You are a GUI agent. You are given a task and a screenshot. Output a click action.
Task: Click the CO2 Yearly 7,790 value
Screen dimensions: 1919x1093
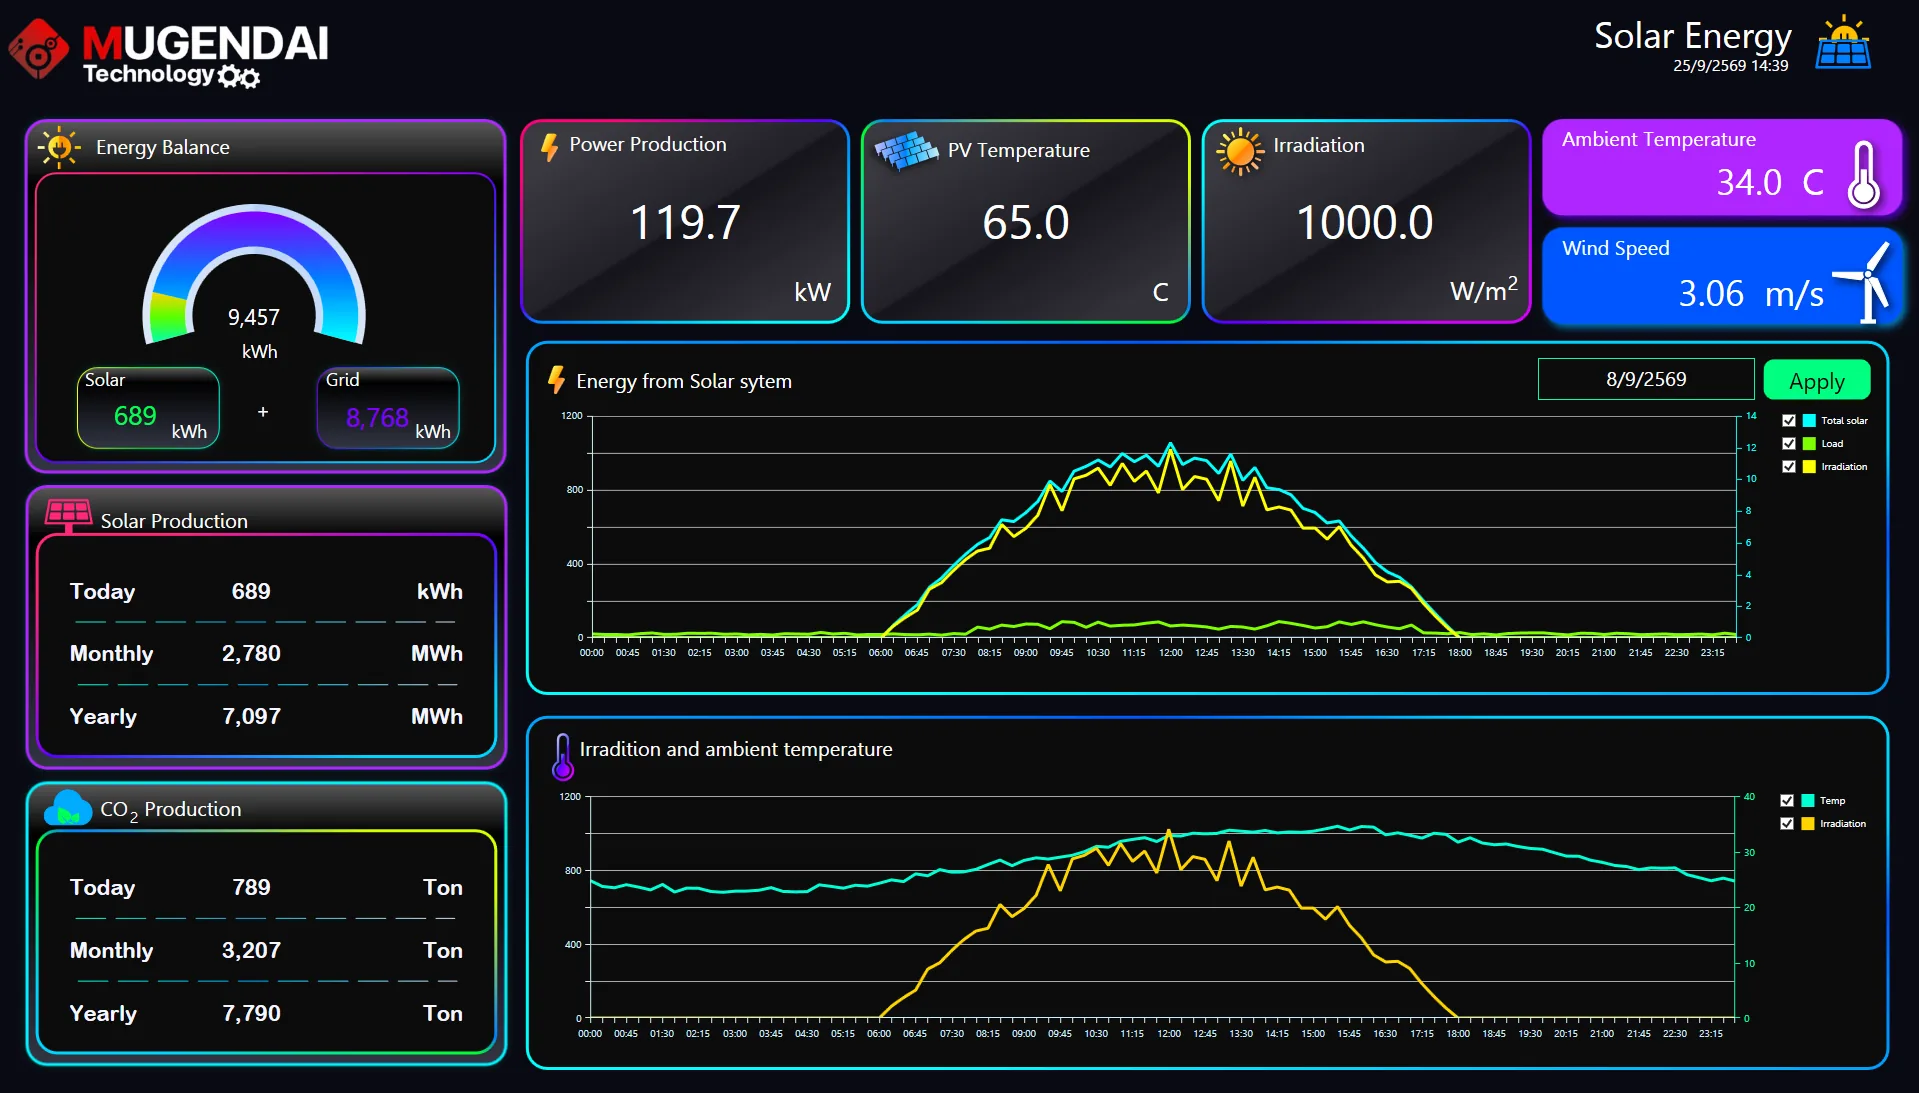251,1014
